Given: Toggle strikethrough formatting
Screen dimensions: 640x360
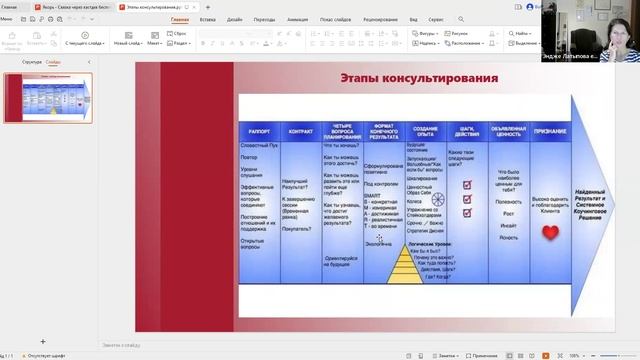Looking at the screenshot, I should [x=242, y=43].
